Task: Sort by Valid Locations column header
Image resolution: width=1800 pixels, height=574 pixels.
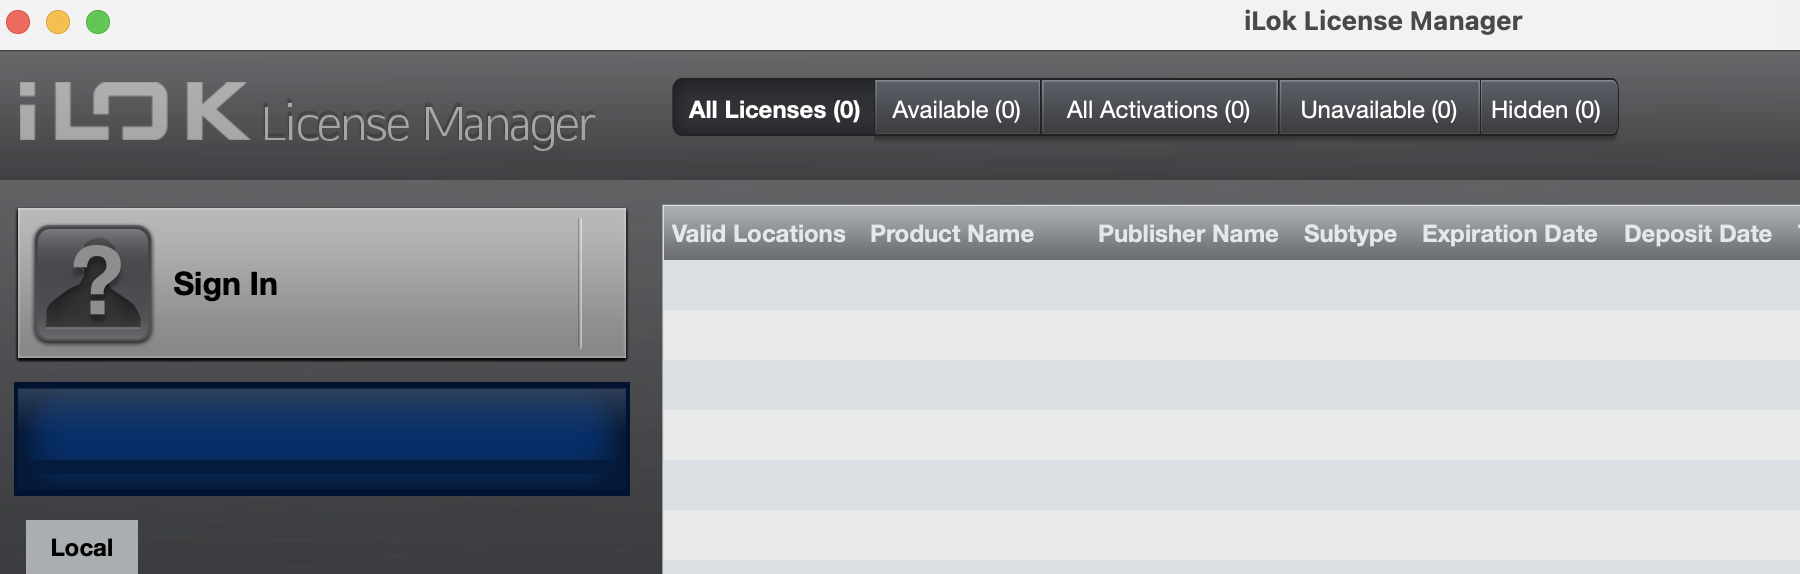Action: click(759, 234)
